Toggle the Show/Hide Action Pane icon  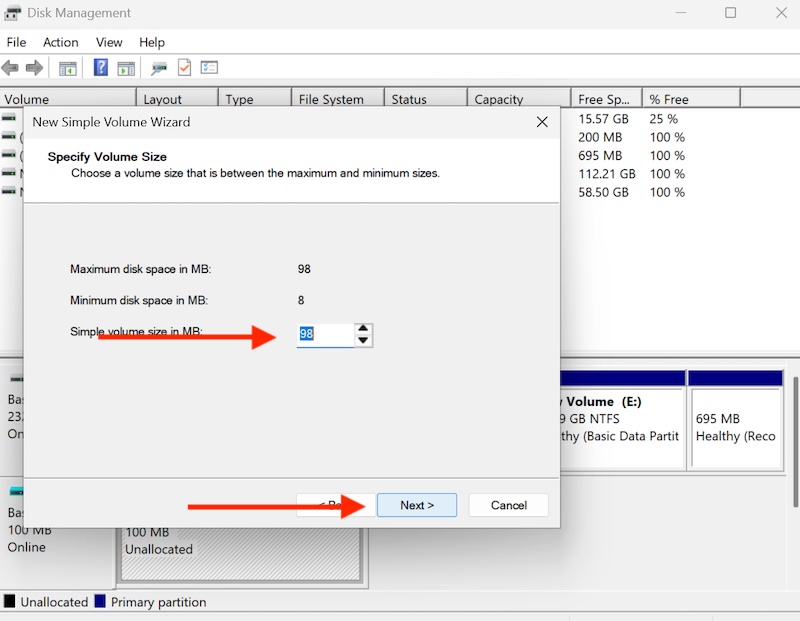tap(125, 67)
